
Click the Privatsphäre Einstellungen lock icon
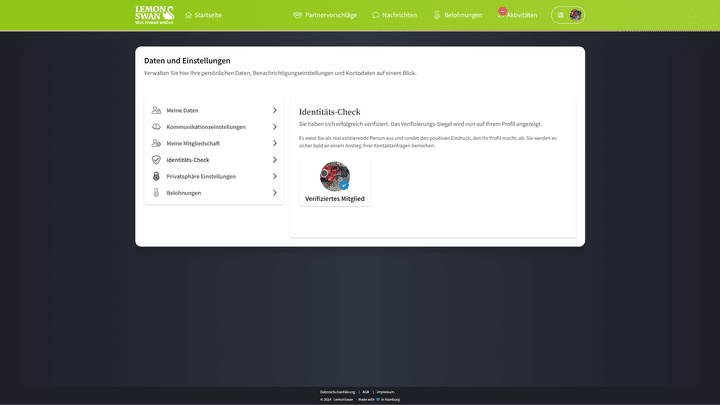pos(156,176)
